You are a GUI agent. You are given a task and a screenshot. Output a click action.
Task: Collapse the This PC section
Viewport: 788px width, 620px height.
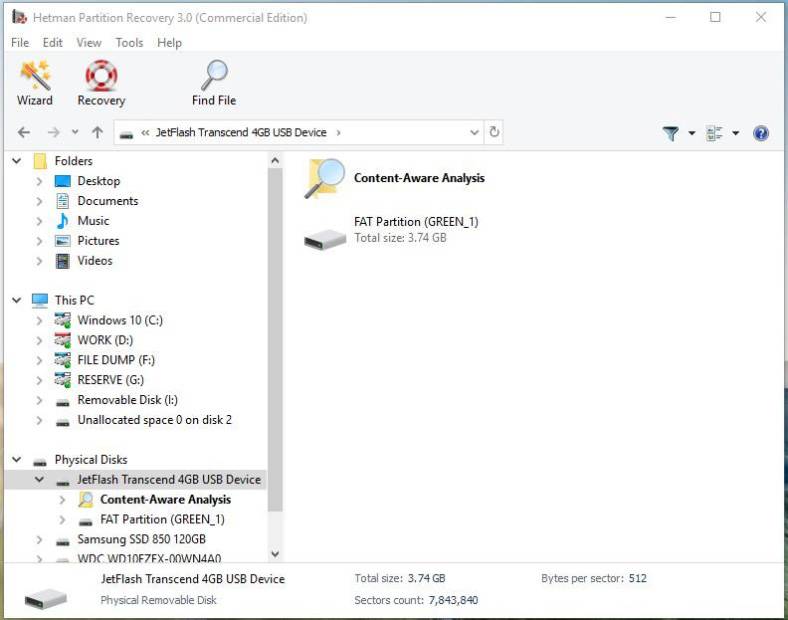click(17, 300)
